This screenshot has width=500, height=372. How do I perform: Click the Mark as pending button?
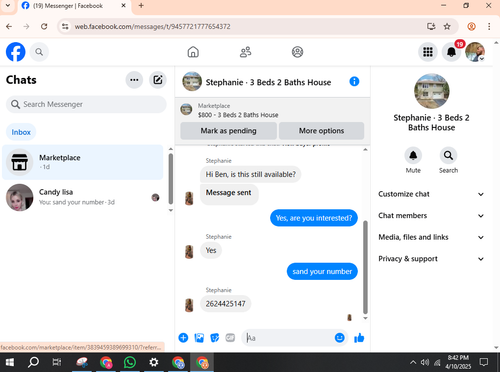tap(228, 131)
